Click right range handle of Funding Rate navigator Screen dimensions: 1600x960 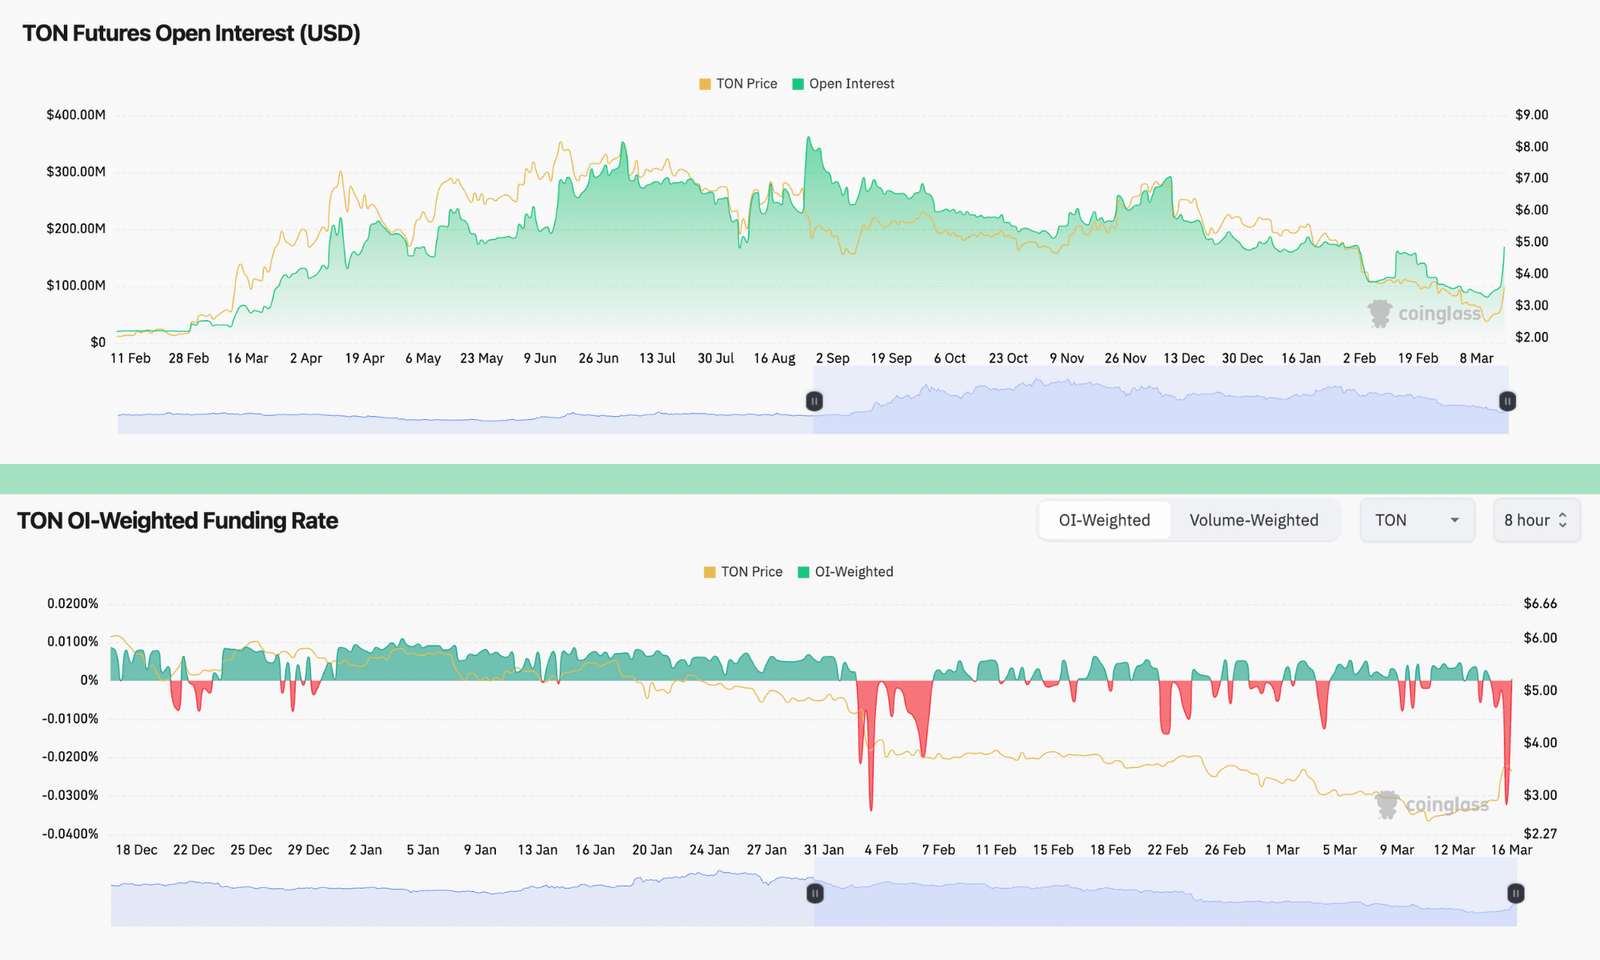point(1516,893)
